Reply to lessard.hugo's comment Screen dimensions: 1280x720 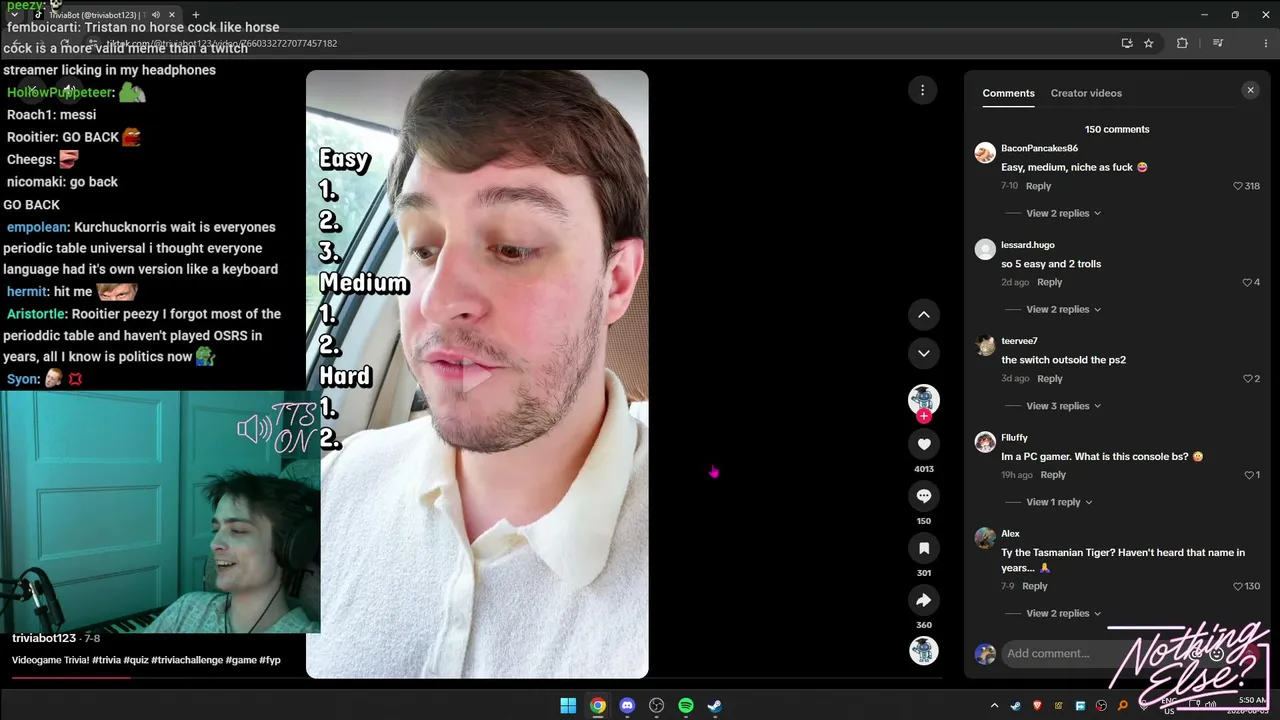tap(1049, 282)
